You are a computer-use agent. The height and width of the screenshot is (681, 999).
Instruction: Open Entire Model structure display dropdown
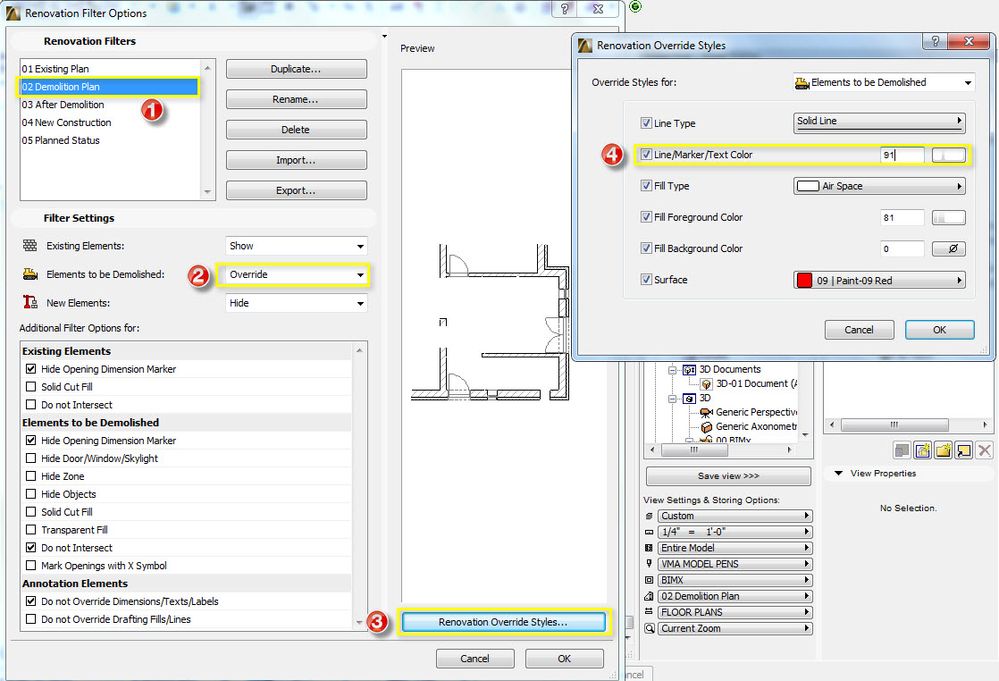point(735,548)
